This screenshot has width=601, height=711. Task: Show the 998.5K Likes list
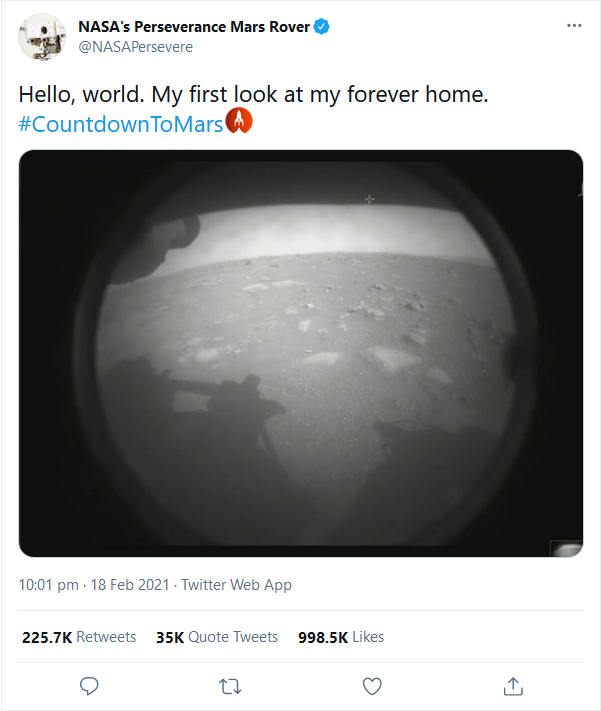340,637
